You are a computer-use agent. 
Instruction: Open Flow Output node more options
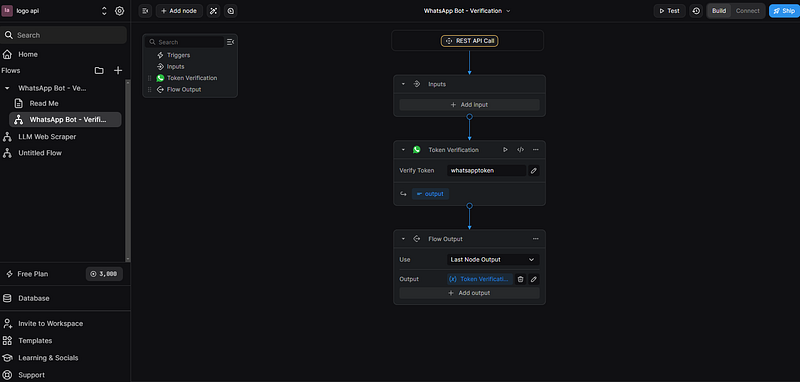tap(536, 239)
